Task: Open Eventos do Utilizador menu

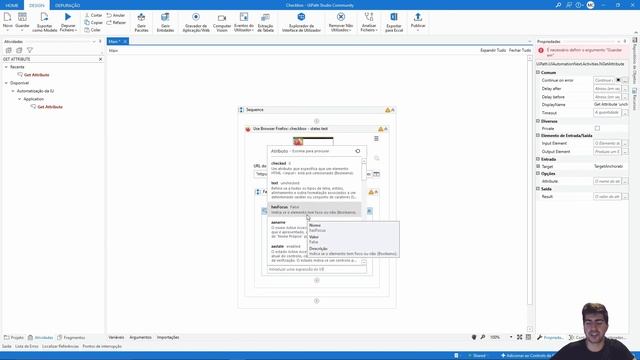Action: click(244, 22)
